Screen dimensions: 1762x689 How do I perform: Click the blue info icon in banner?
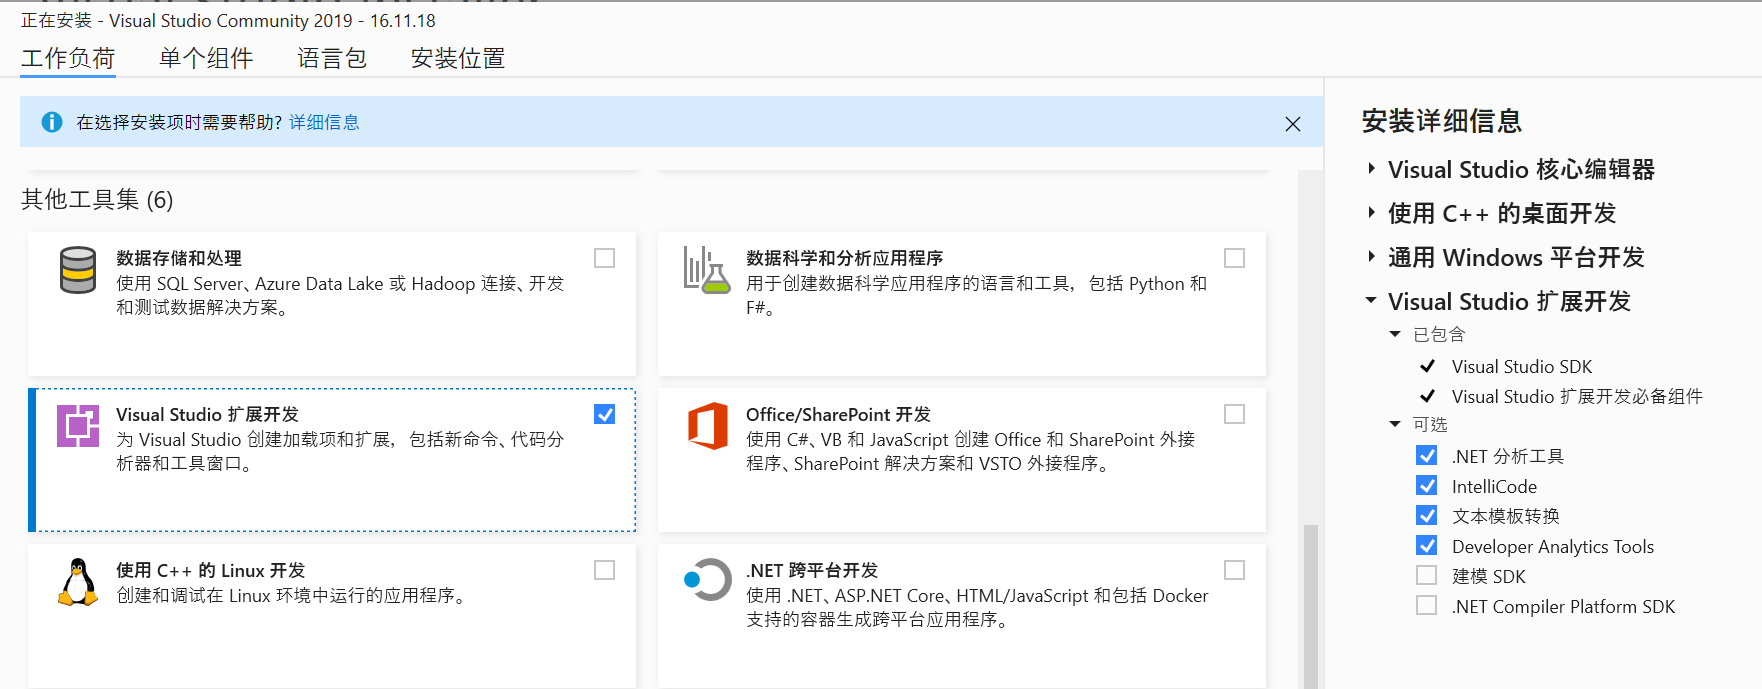(x=52, y=122)
